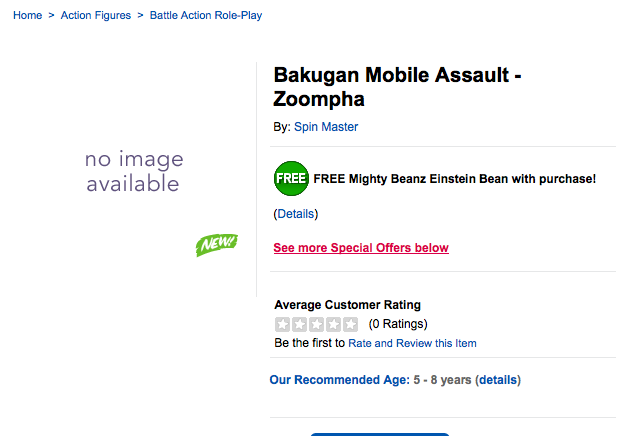
Task: Open Action Figures breadcrumb category
Action: point(96,16)
